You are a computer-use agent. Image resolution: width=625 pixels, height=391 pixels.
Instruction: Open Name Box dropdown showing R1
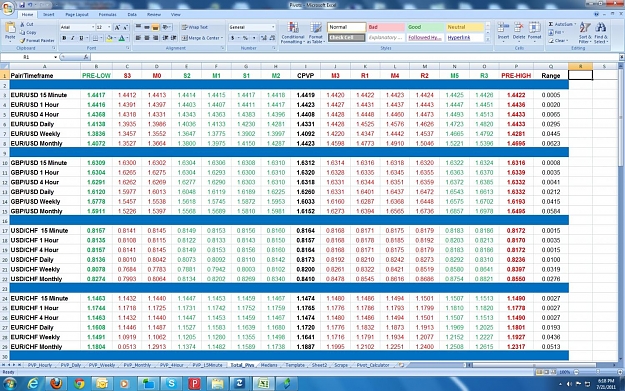pyautogui.click(x=55, y=57)
